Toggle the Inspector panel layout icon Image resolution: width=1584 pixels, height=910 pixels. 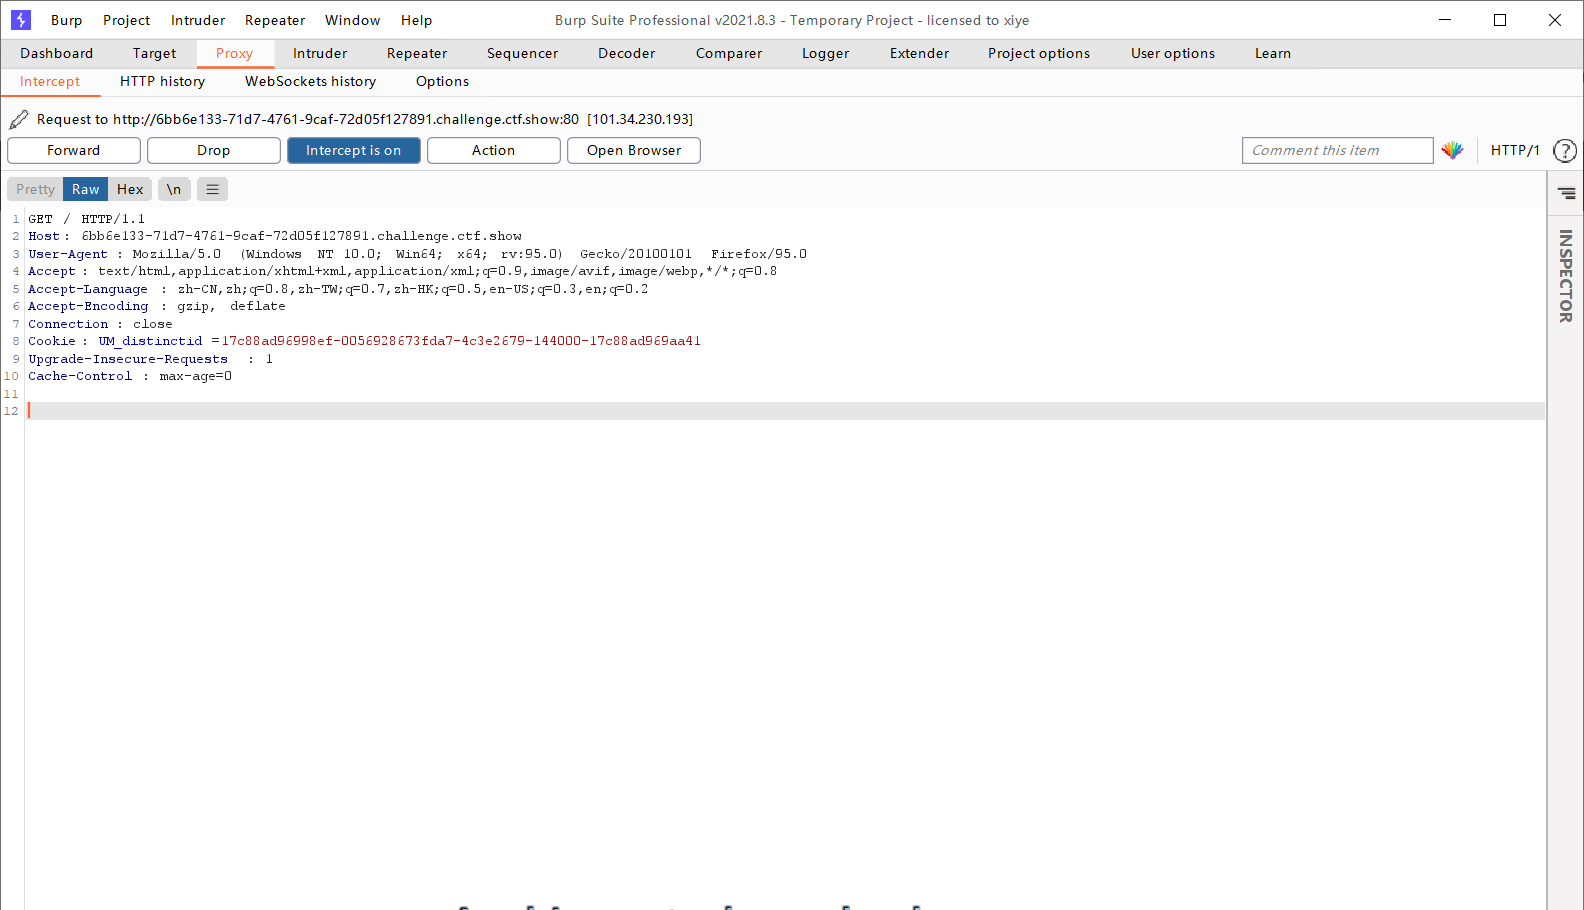pyautogui.click(x=1566, y=193)
